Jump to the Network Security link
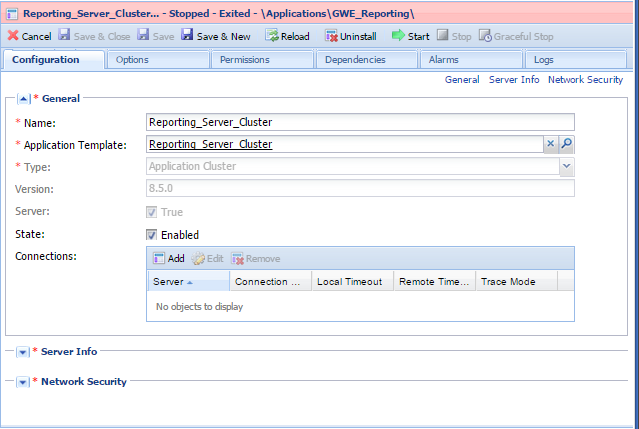639x429 pixels. pyautogui.click(x=585, y=80)
